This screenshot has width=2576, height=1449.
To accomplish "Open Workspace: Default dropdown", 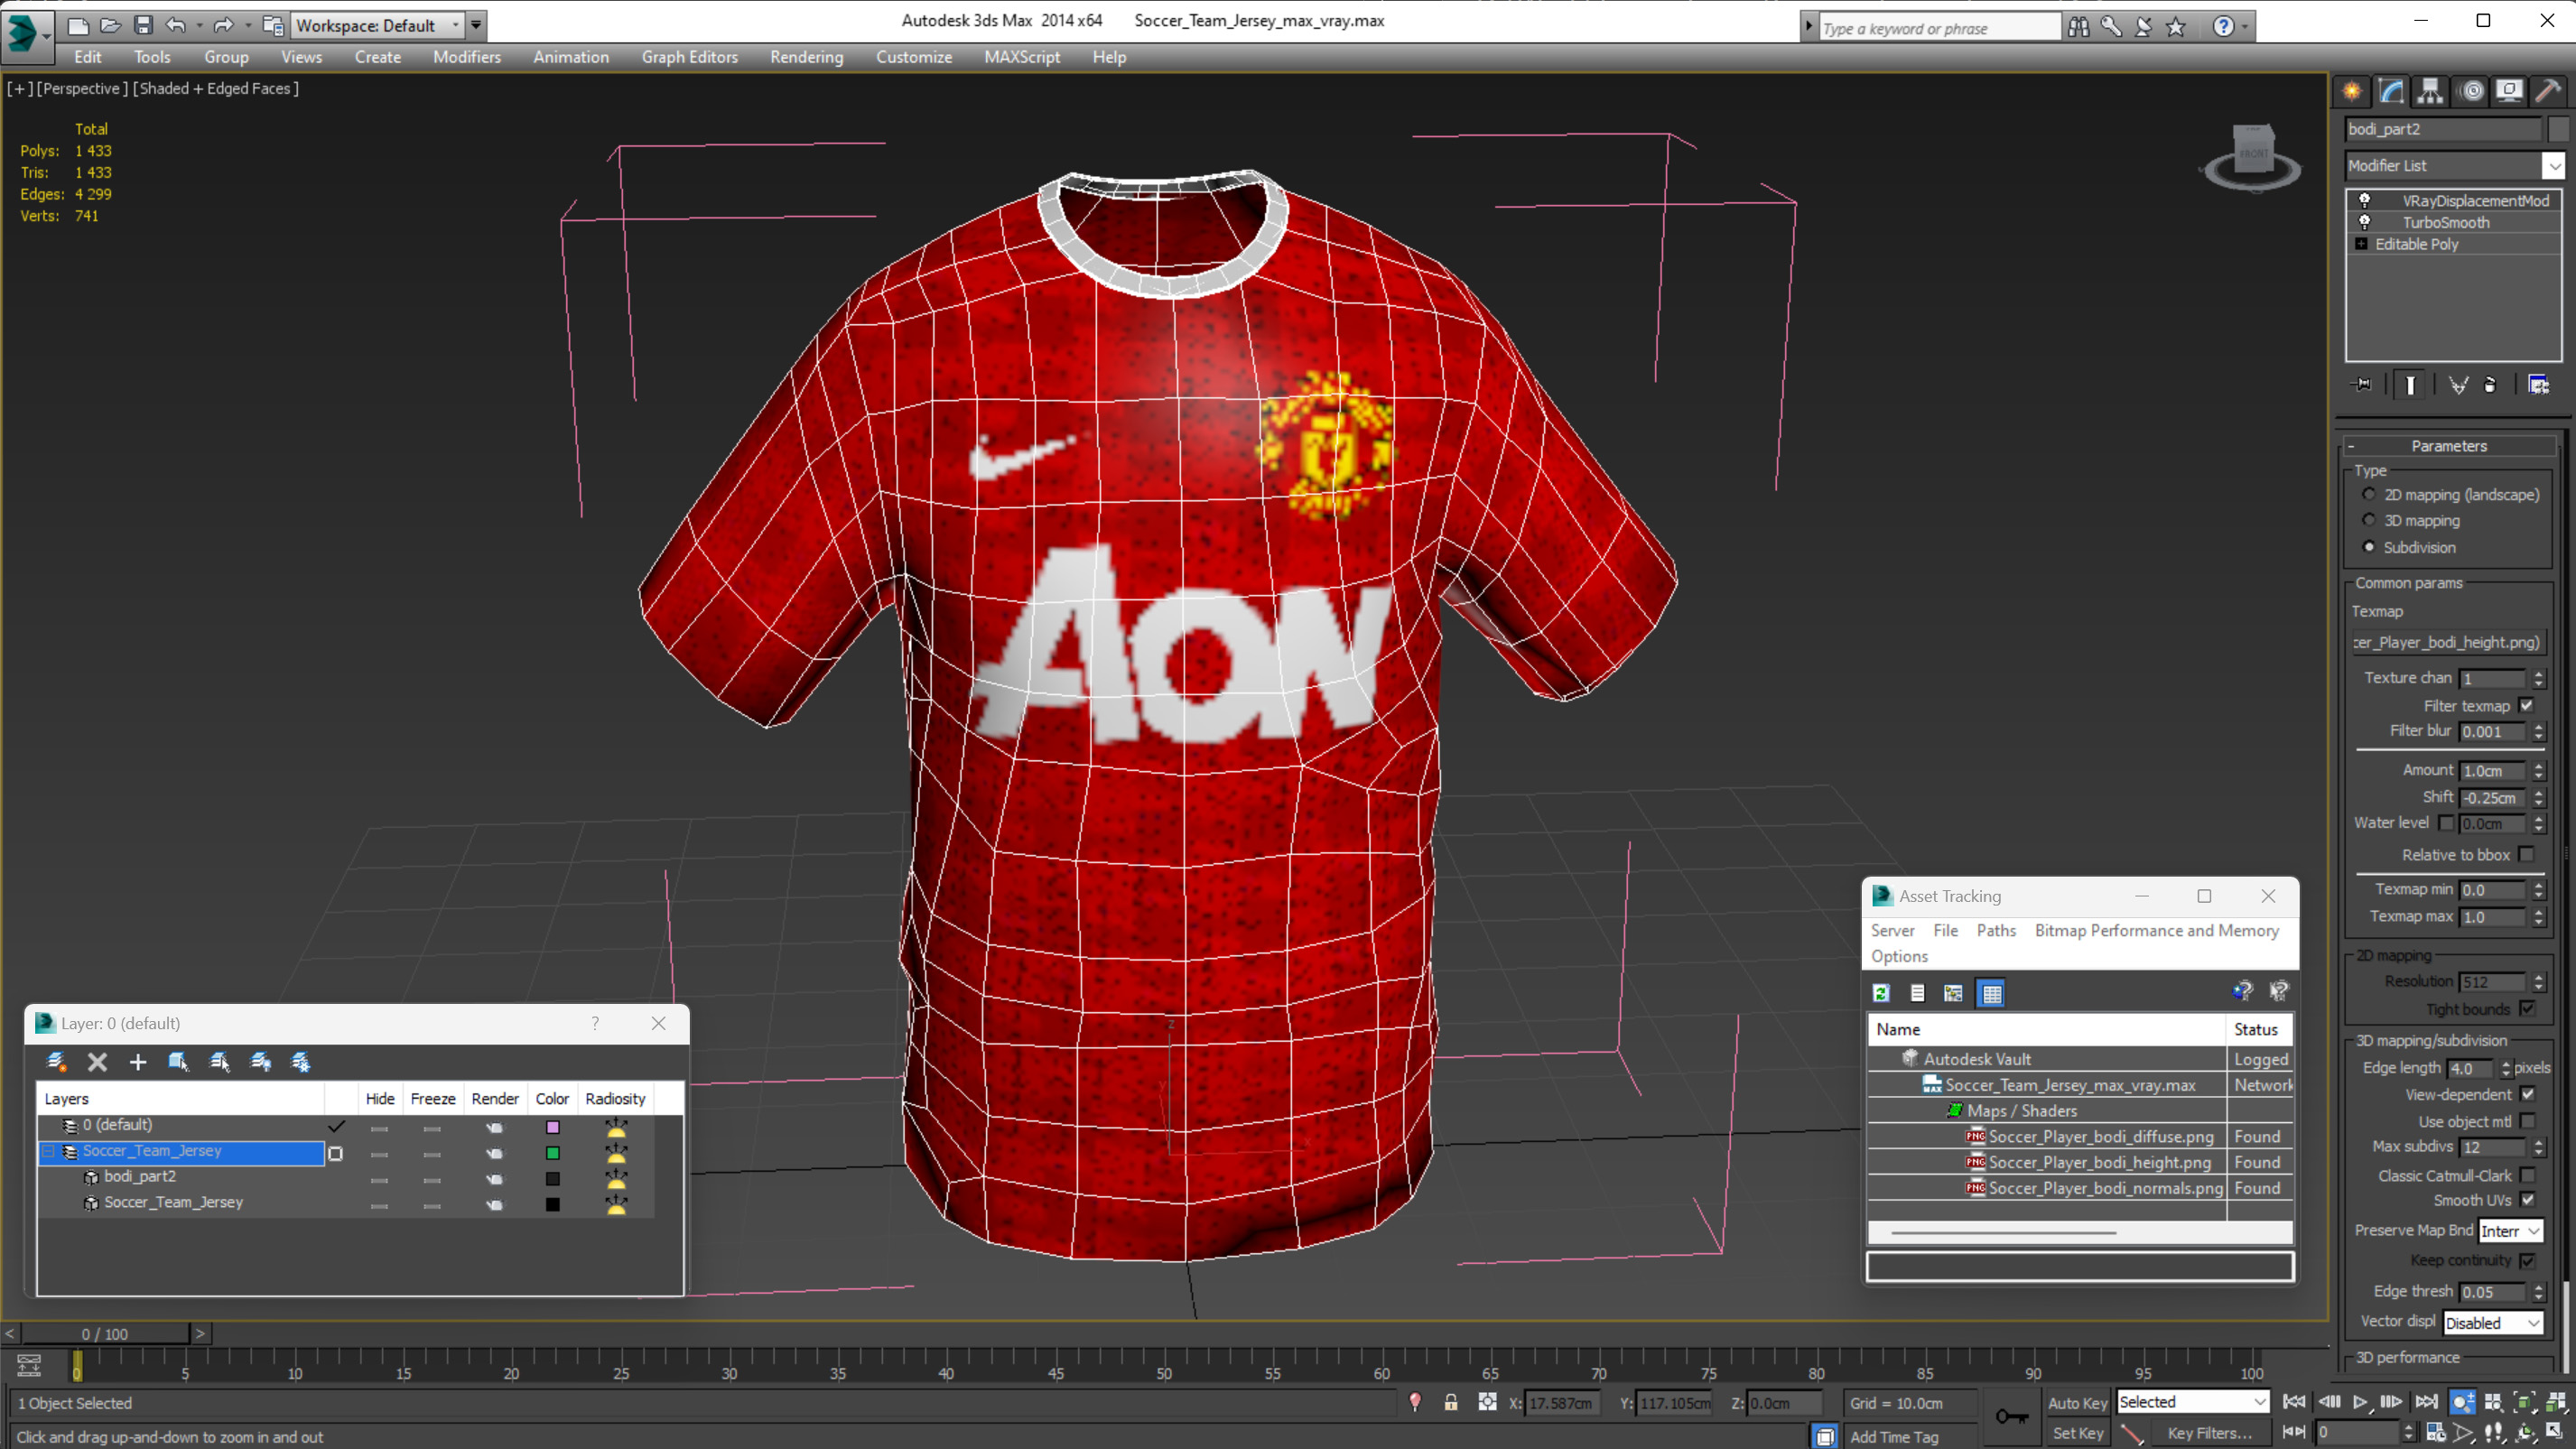I will coord(377,25).
